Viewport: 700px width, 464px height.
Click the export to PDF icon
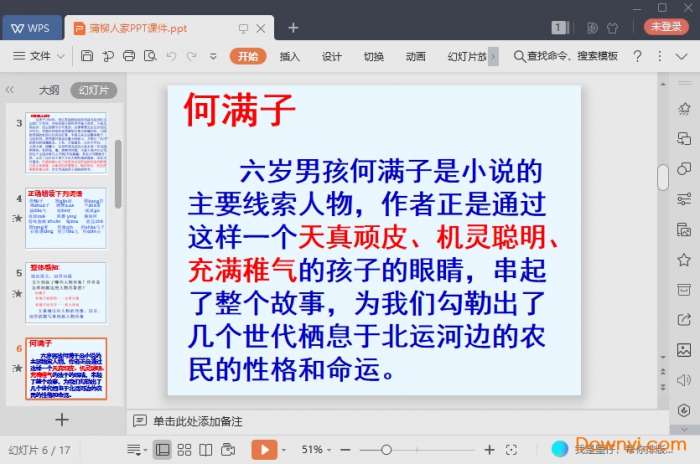tap(108, 56)
